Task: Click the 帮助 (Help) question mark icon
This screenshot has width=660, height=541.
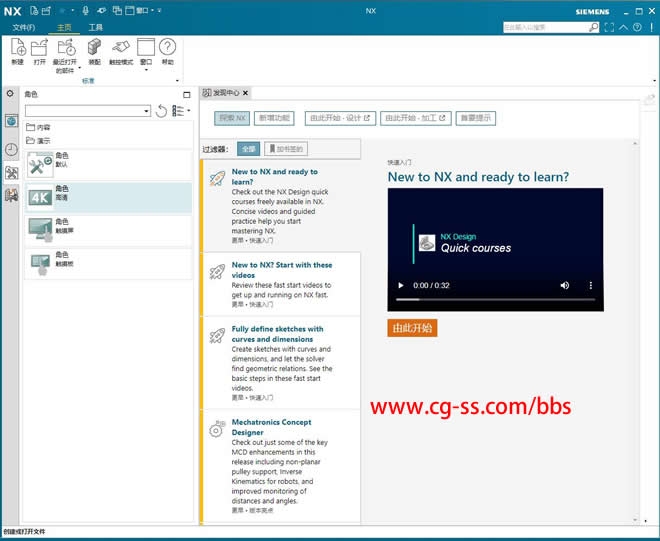Action: [167, 47]
